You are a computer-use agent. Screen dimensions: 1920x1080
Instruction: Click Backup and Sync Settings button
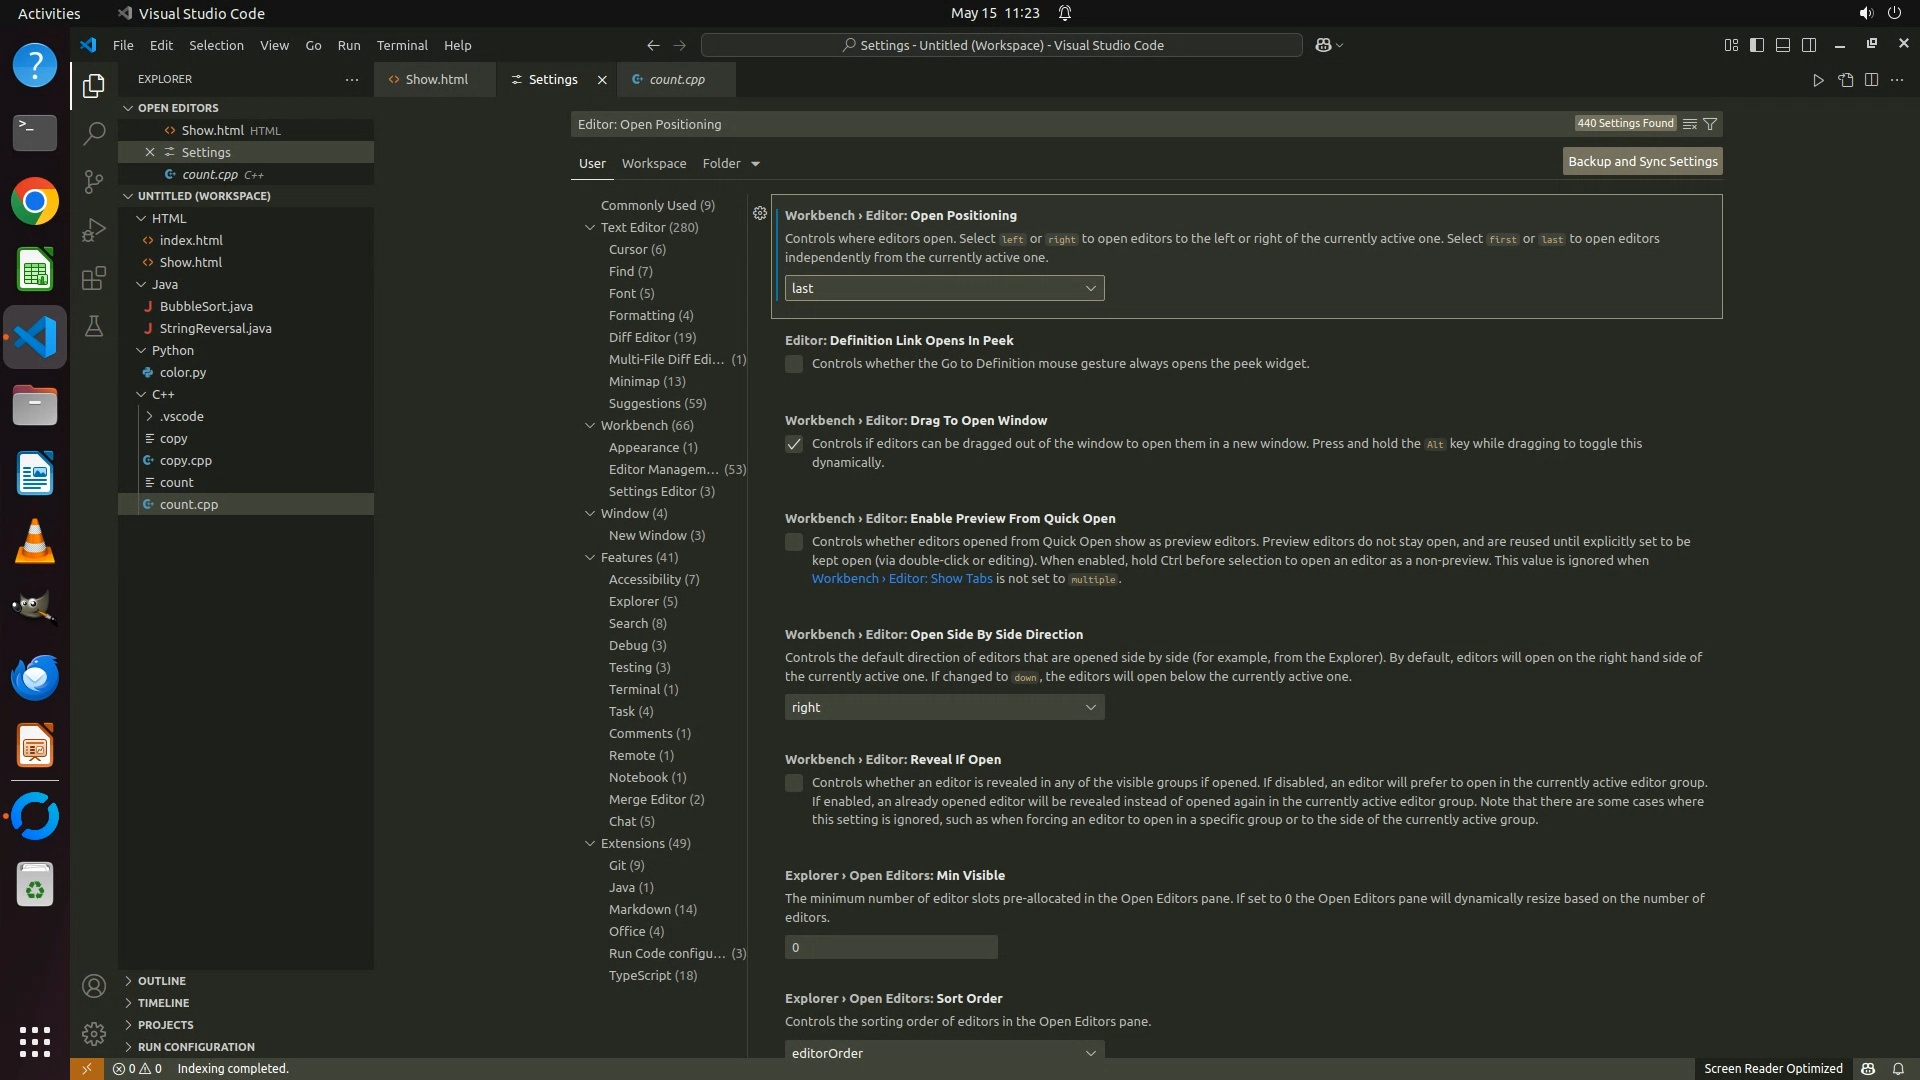pos(1642,161)
